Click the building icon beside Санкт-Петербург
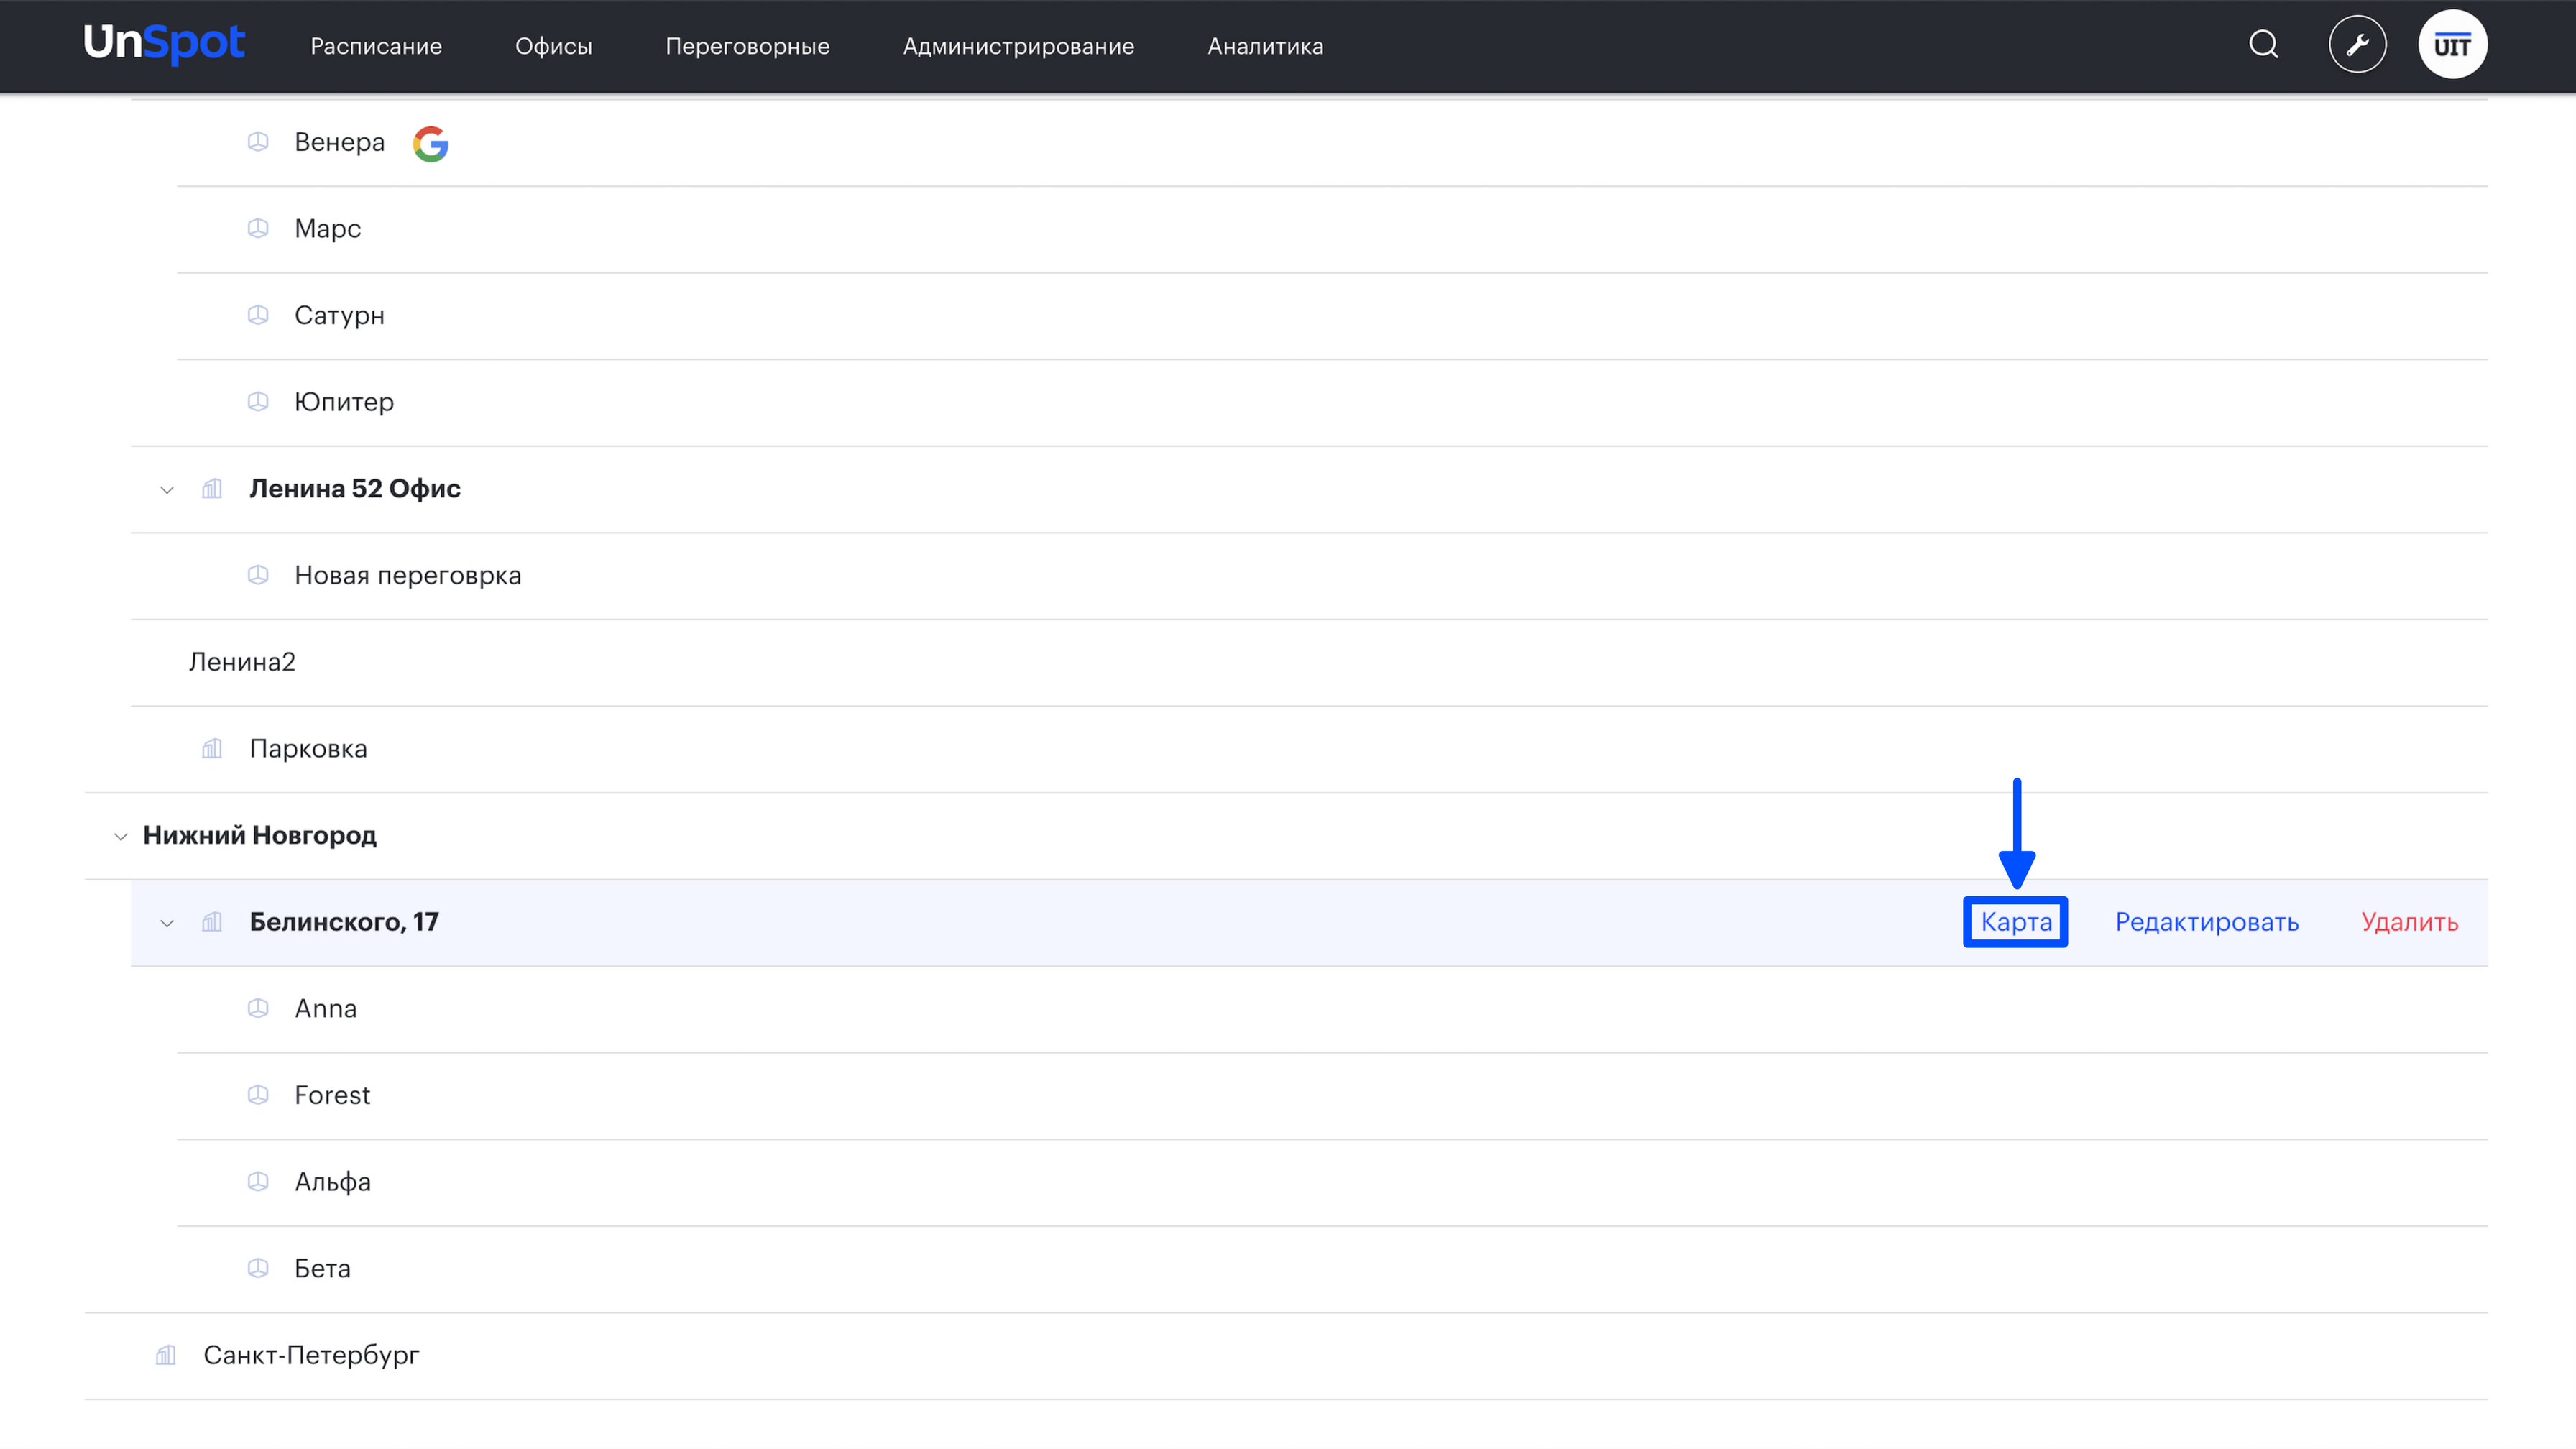 tap(166, 1355)
